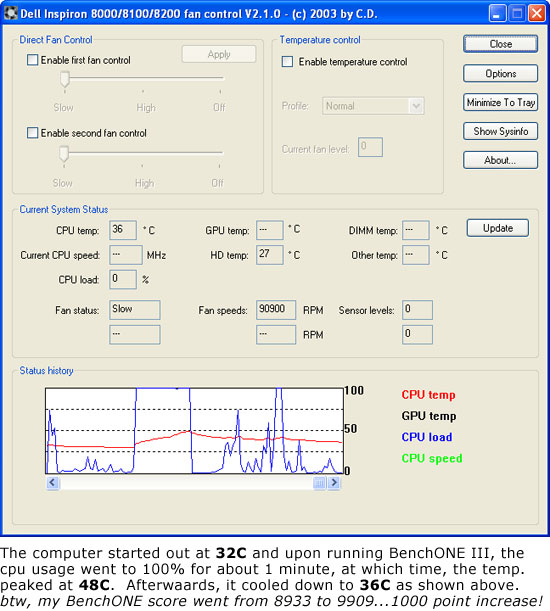Click the status history right scroll arrow
This screenshot has width=550, height=611.
click(334, 483)
